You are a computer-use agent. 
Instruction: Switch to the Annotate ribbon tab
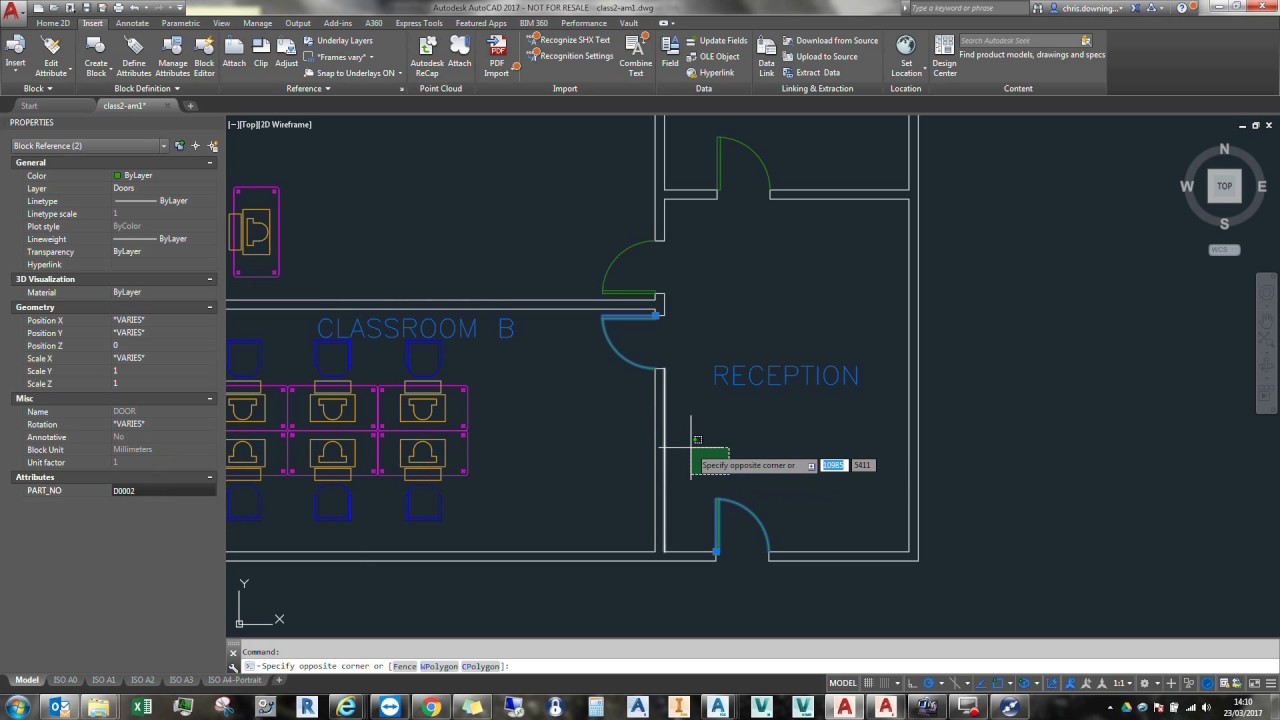tap(132, 23)
